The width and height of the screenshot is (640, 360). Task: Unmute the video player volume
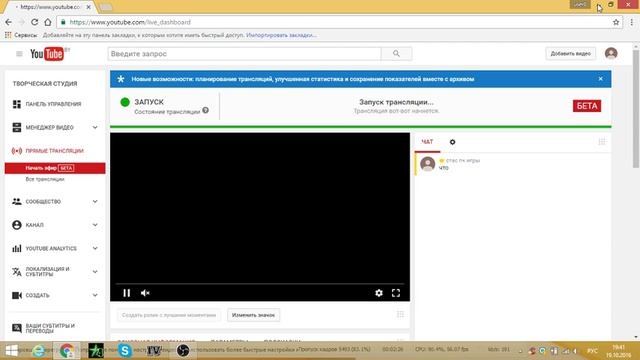coord(145,293)
